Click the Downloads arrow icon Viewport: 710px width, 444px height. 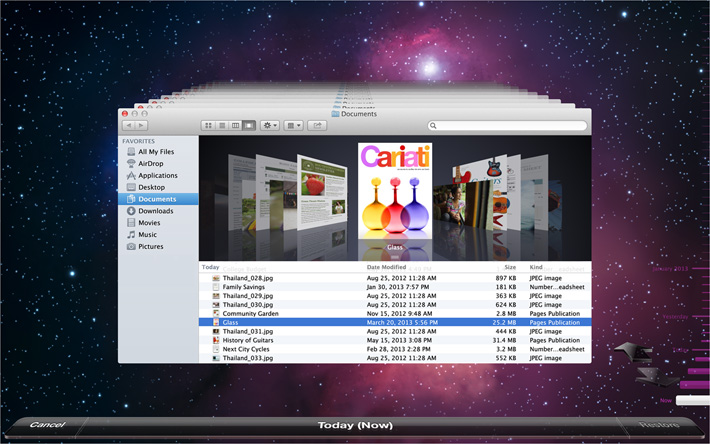(131, 211)
